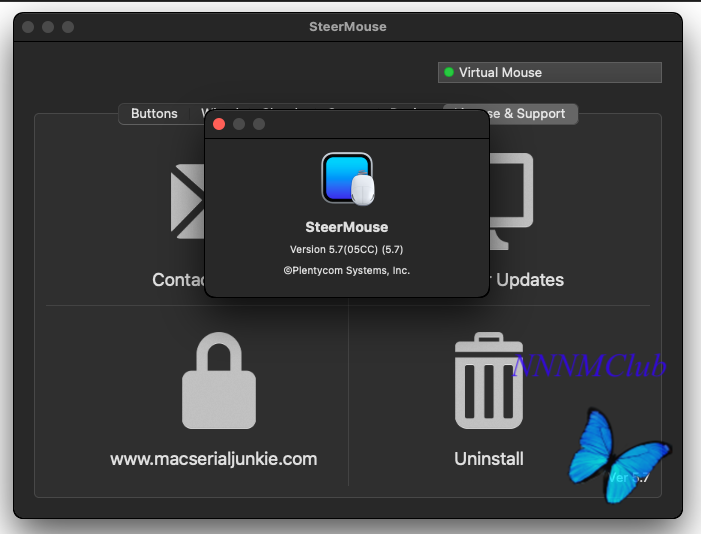Click the SteerMouse name in About dialog
This screenshot has height=534, width=701.
pyautogui.click(x=346, y=227)
